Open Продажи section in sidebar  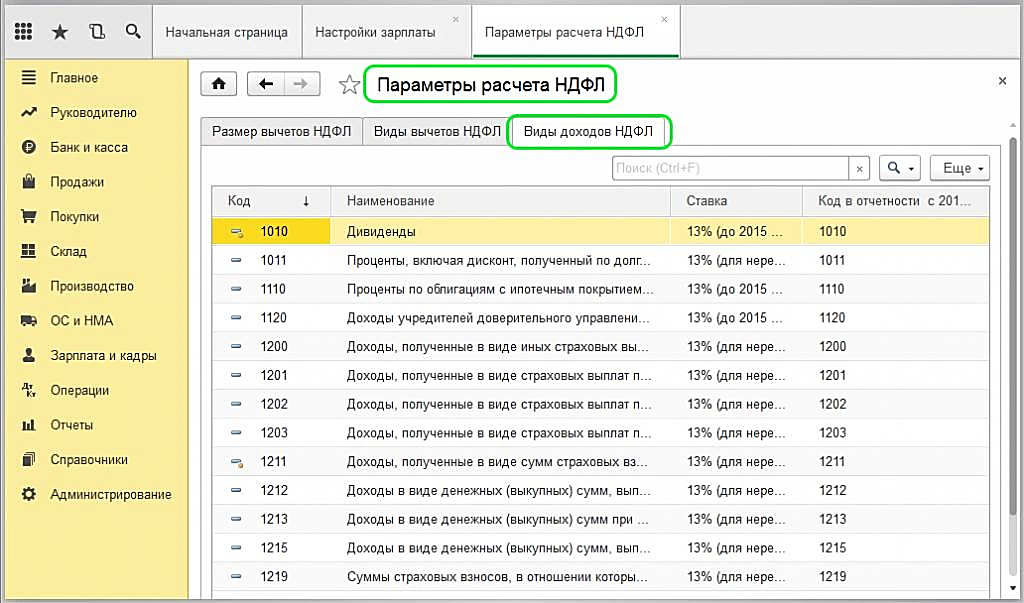tap(76, 182)
